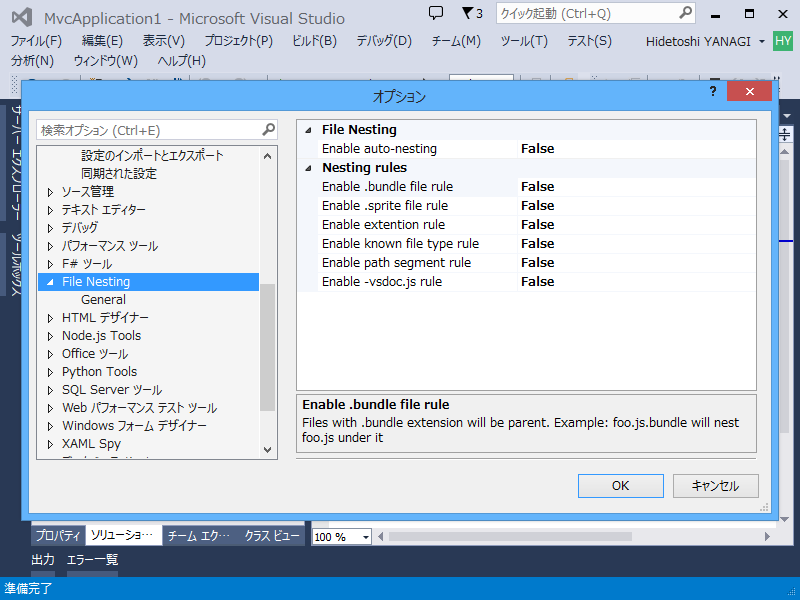Viewport: 800px width, 600px height.
Task: Toggle Enable .sprite file rule value
Action: (636, 206)
